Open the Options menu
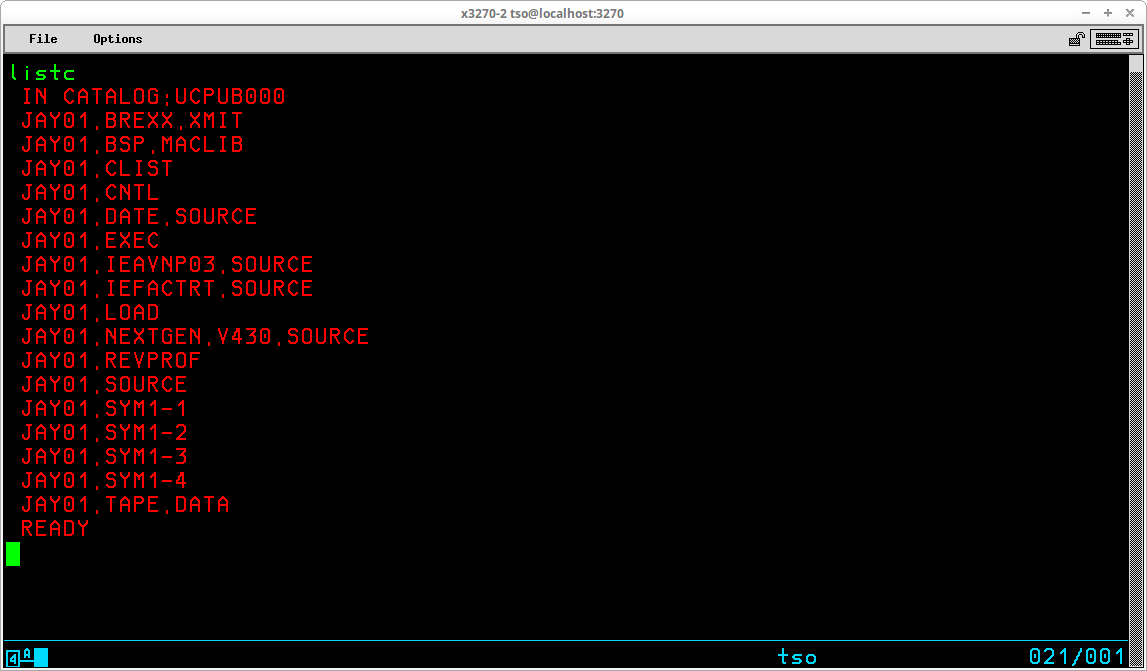This screenshot has height=671, width=1147. (118, 39)
